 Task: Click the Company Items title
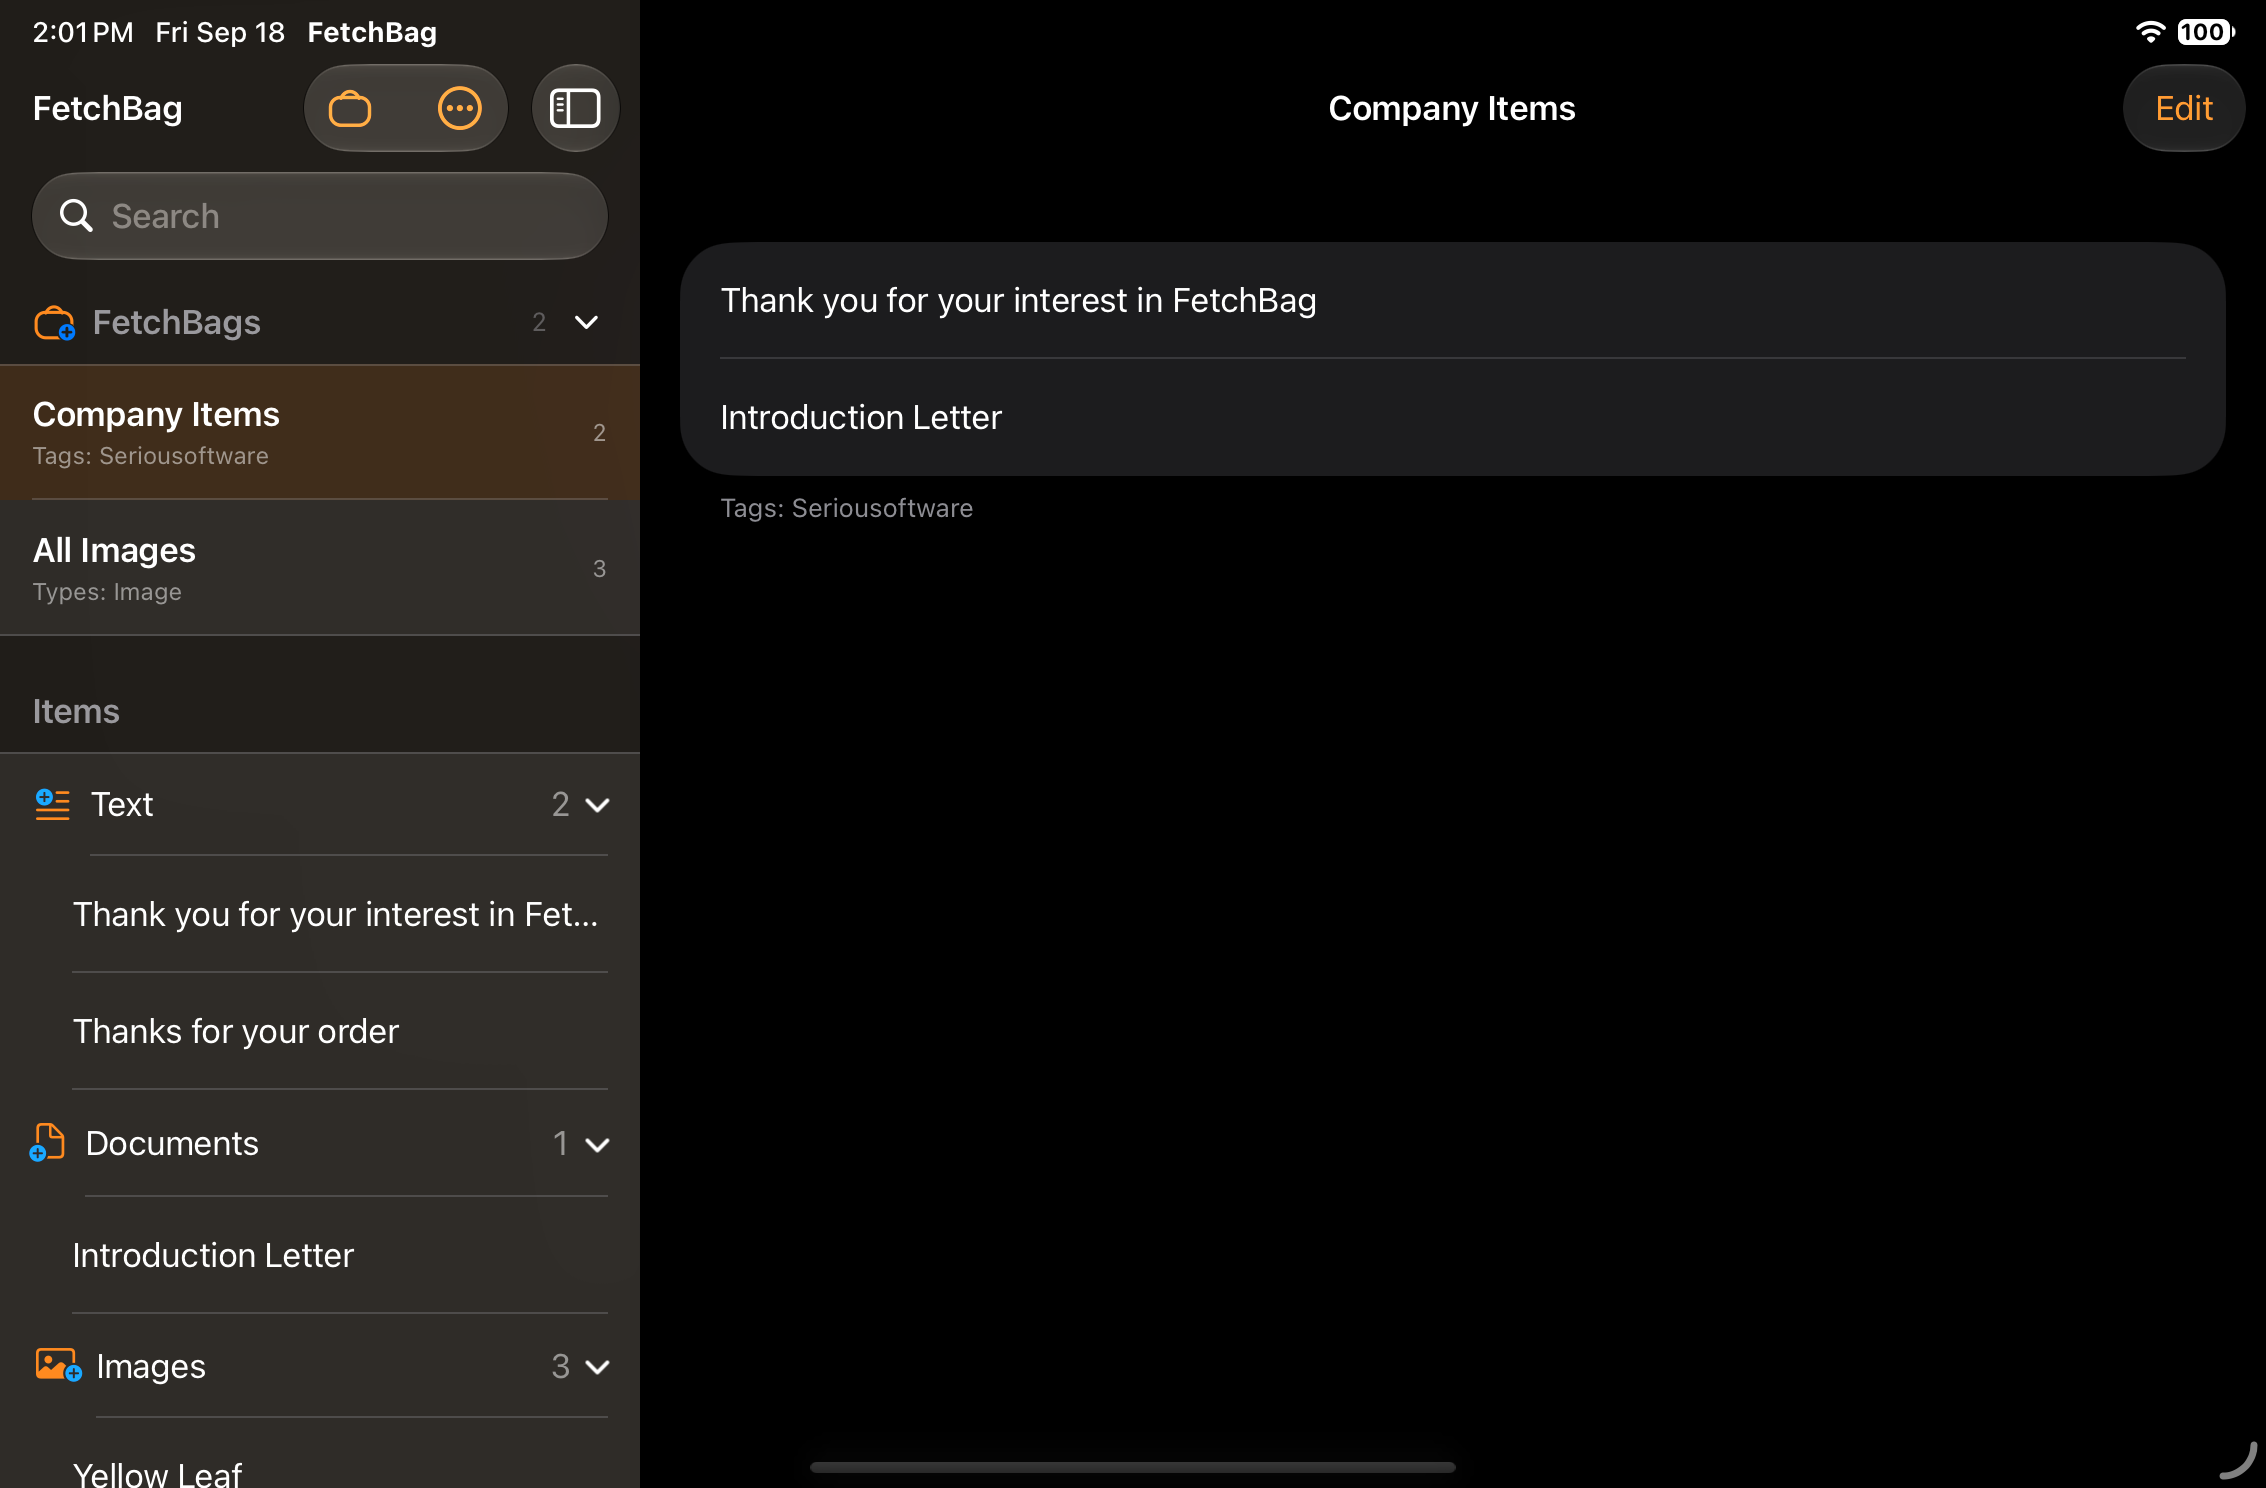coord(1451,108)
